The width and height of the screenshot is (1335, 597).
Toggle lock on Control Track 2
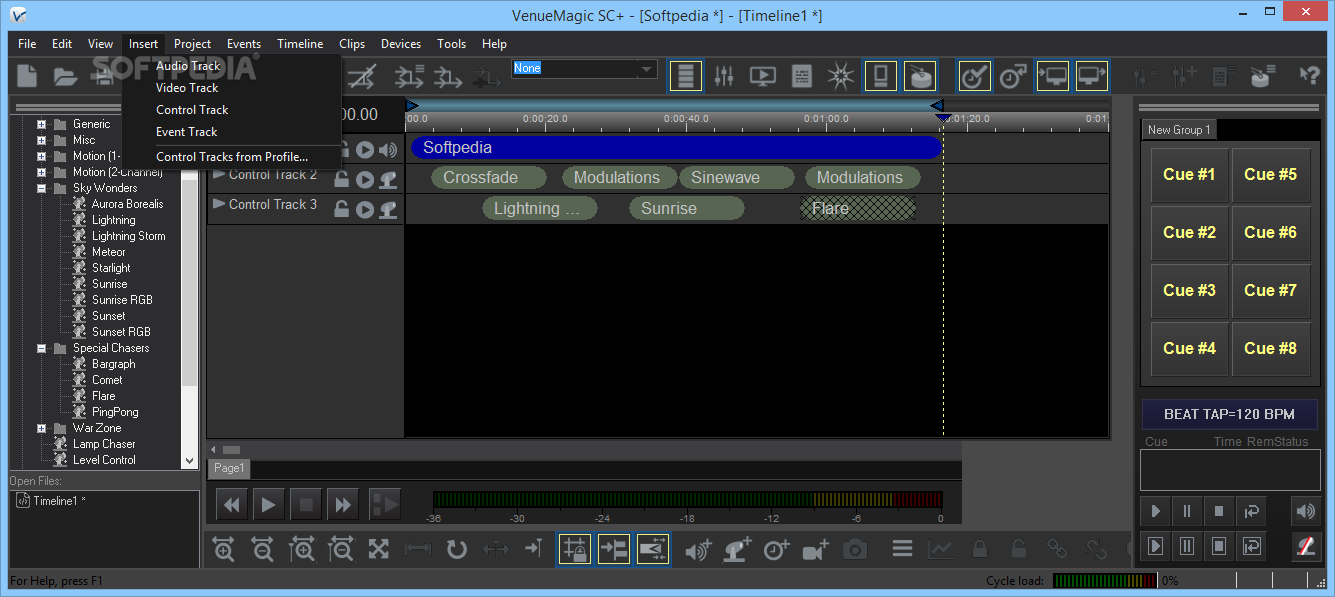[x=342, y=180]
